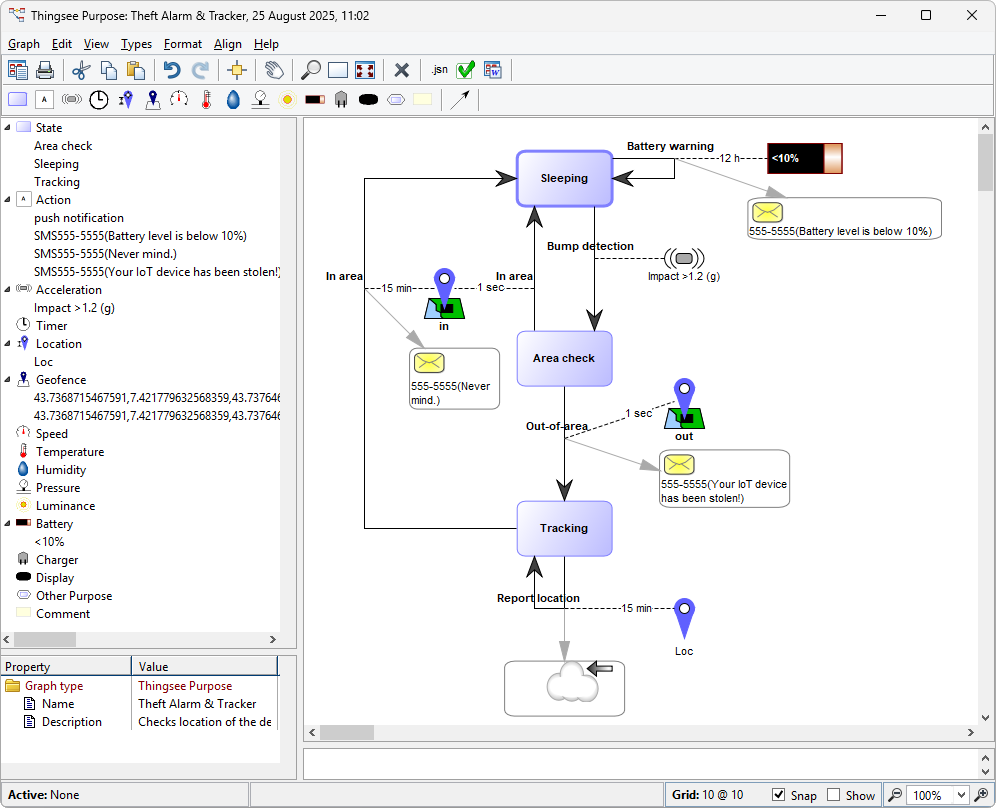The image size is (996, 808).
Task: Uncheck the Snap checkbox
Action: (779, 795)
